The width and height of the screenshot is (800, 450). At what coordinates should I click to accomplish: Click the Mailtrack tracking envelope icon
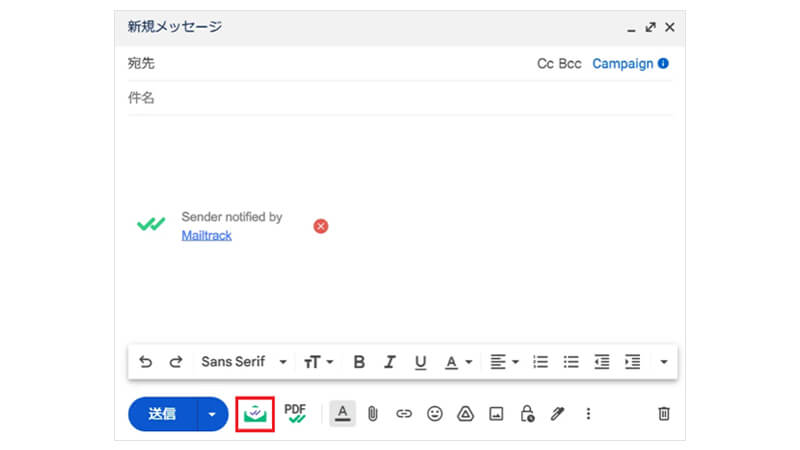point(255,414)
